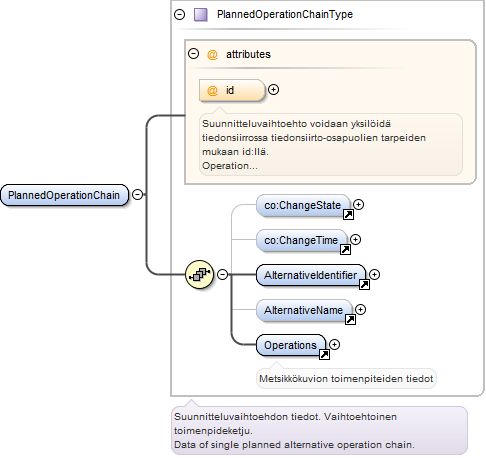Screen dimensions: 486x458
Task: Follow the reference arrow on Operations
Action: [324, 354]
